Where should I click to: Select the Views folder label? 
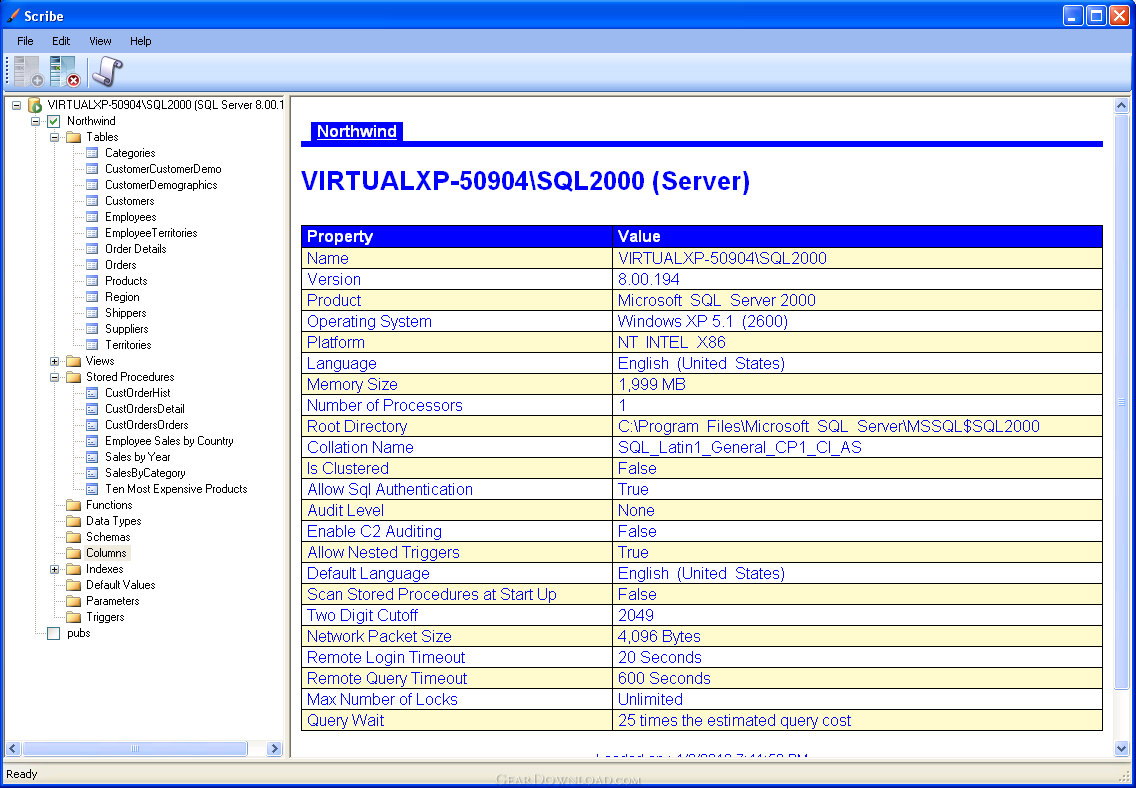pyautogui.click(x=100, y=361)
